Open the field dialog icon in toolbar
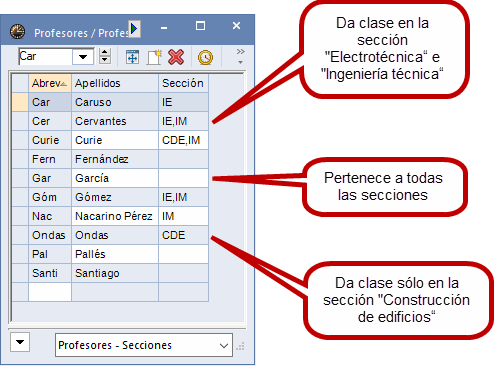 point(132,57)
